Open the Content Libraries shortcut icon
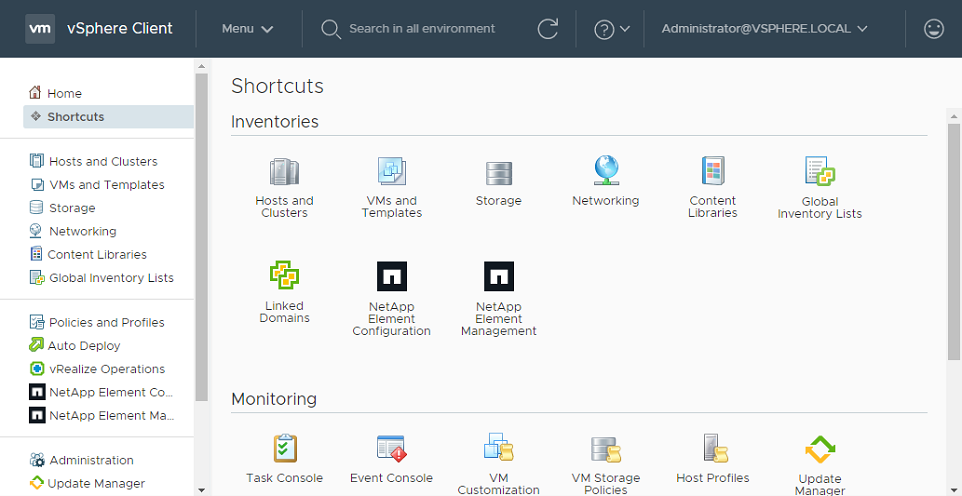This screenshot has height=496, width=962. [x=712, y=172]
